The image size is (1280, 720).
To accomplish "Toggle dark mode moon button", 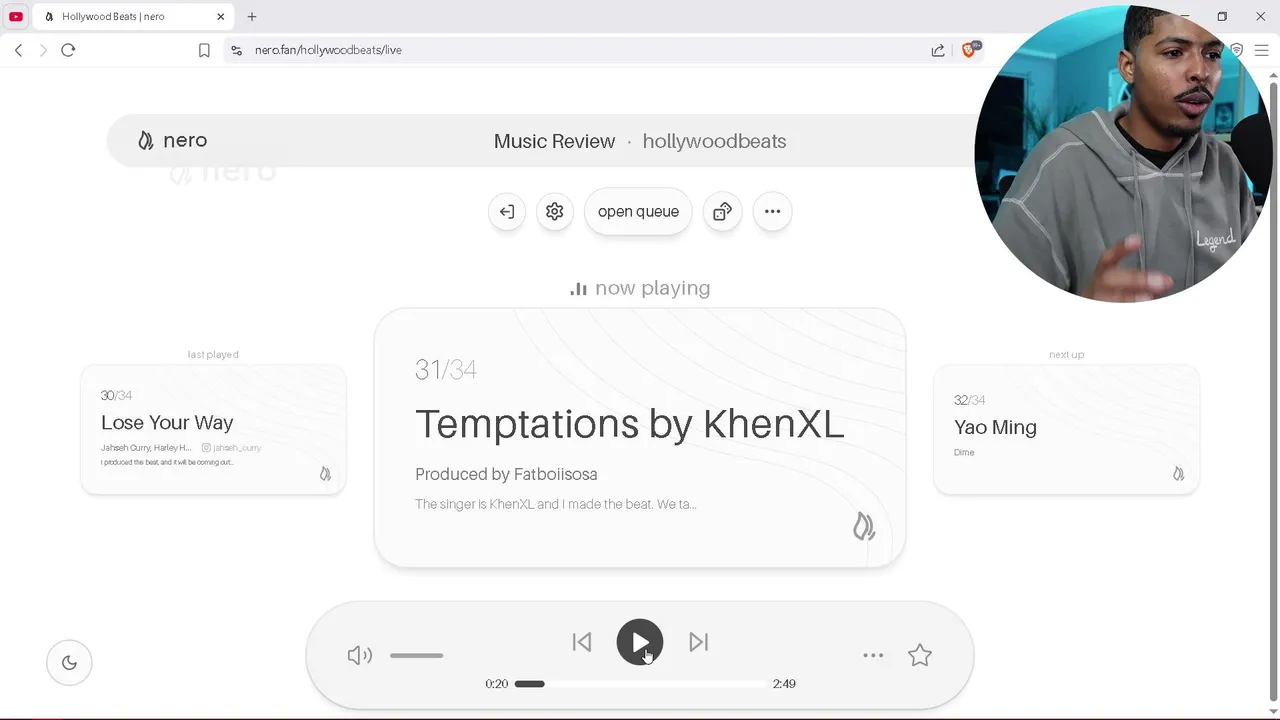I will click(x=69, y=662).
